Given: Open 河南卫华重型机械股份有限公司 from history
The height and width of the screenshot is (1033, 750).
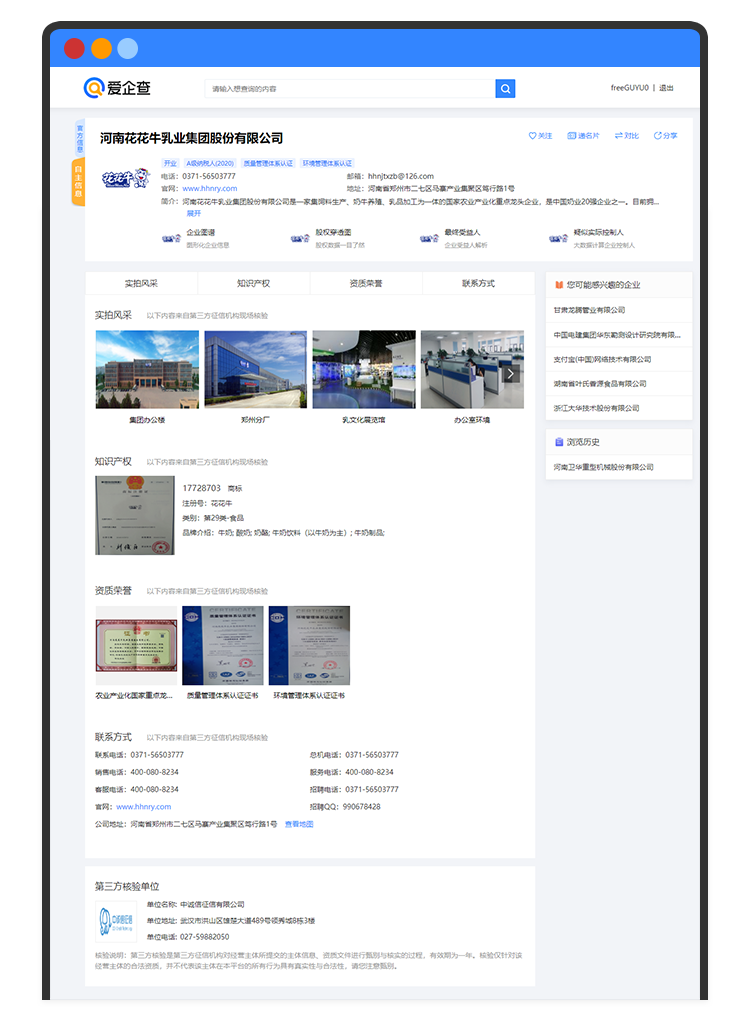Looking at the screenshot, I should [x=604, y=467].
